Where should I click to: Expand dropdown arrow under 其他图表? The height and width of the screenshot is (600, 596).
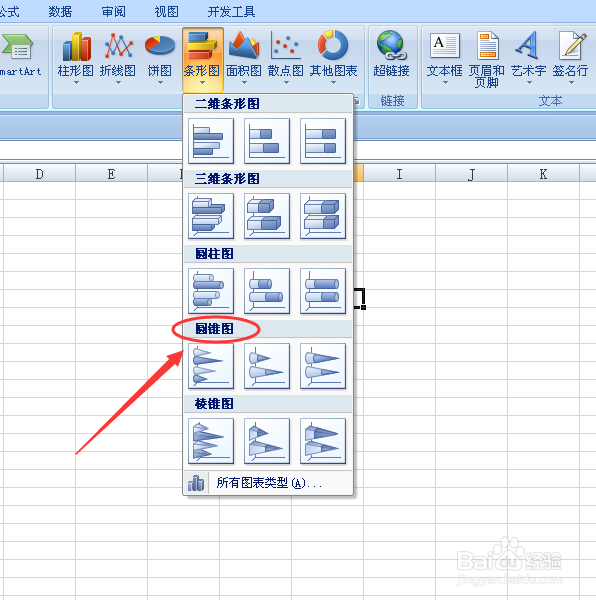click(333, 82)
